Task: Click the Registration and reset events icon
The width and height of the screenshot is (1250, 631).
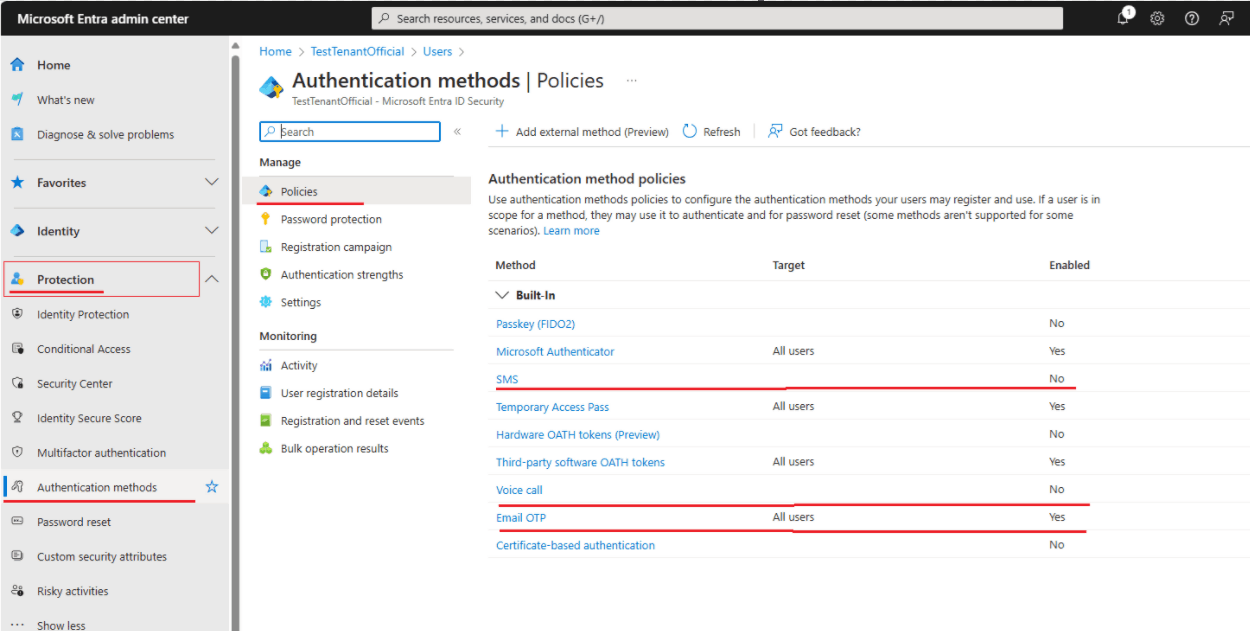Action: point(266,421)
